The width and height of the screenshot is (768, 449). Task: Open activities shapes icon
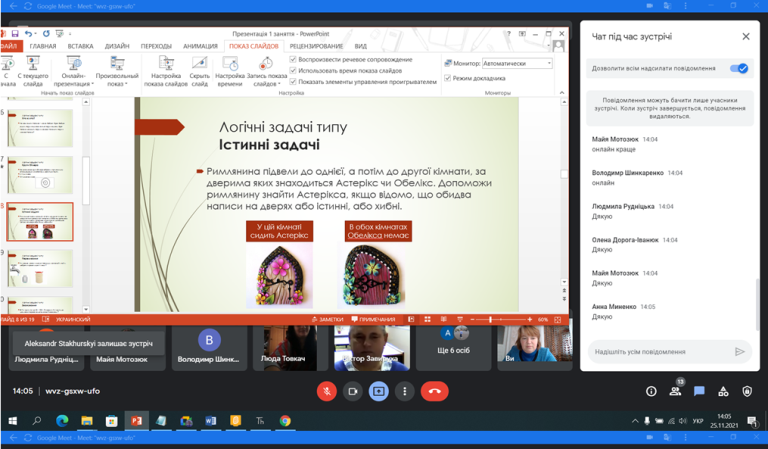click(723, 391)
